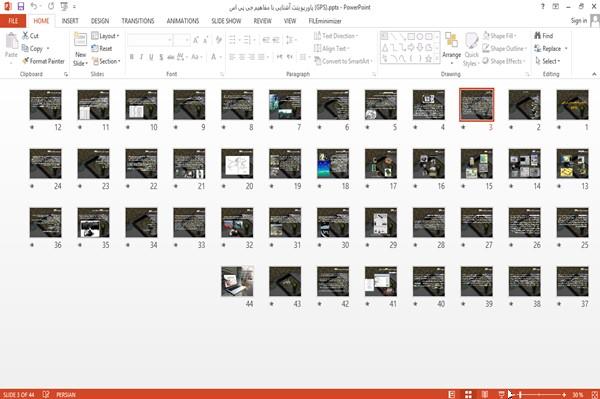Viewport: 600px width, 399px height.
Task: Open Convert to SmartArt dropdown
Action: point(343,61)
